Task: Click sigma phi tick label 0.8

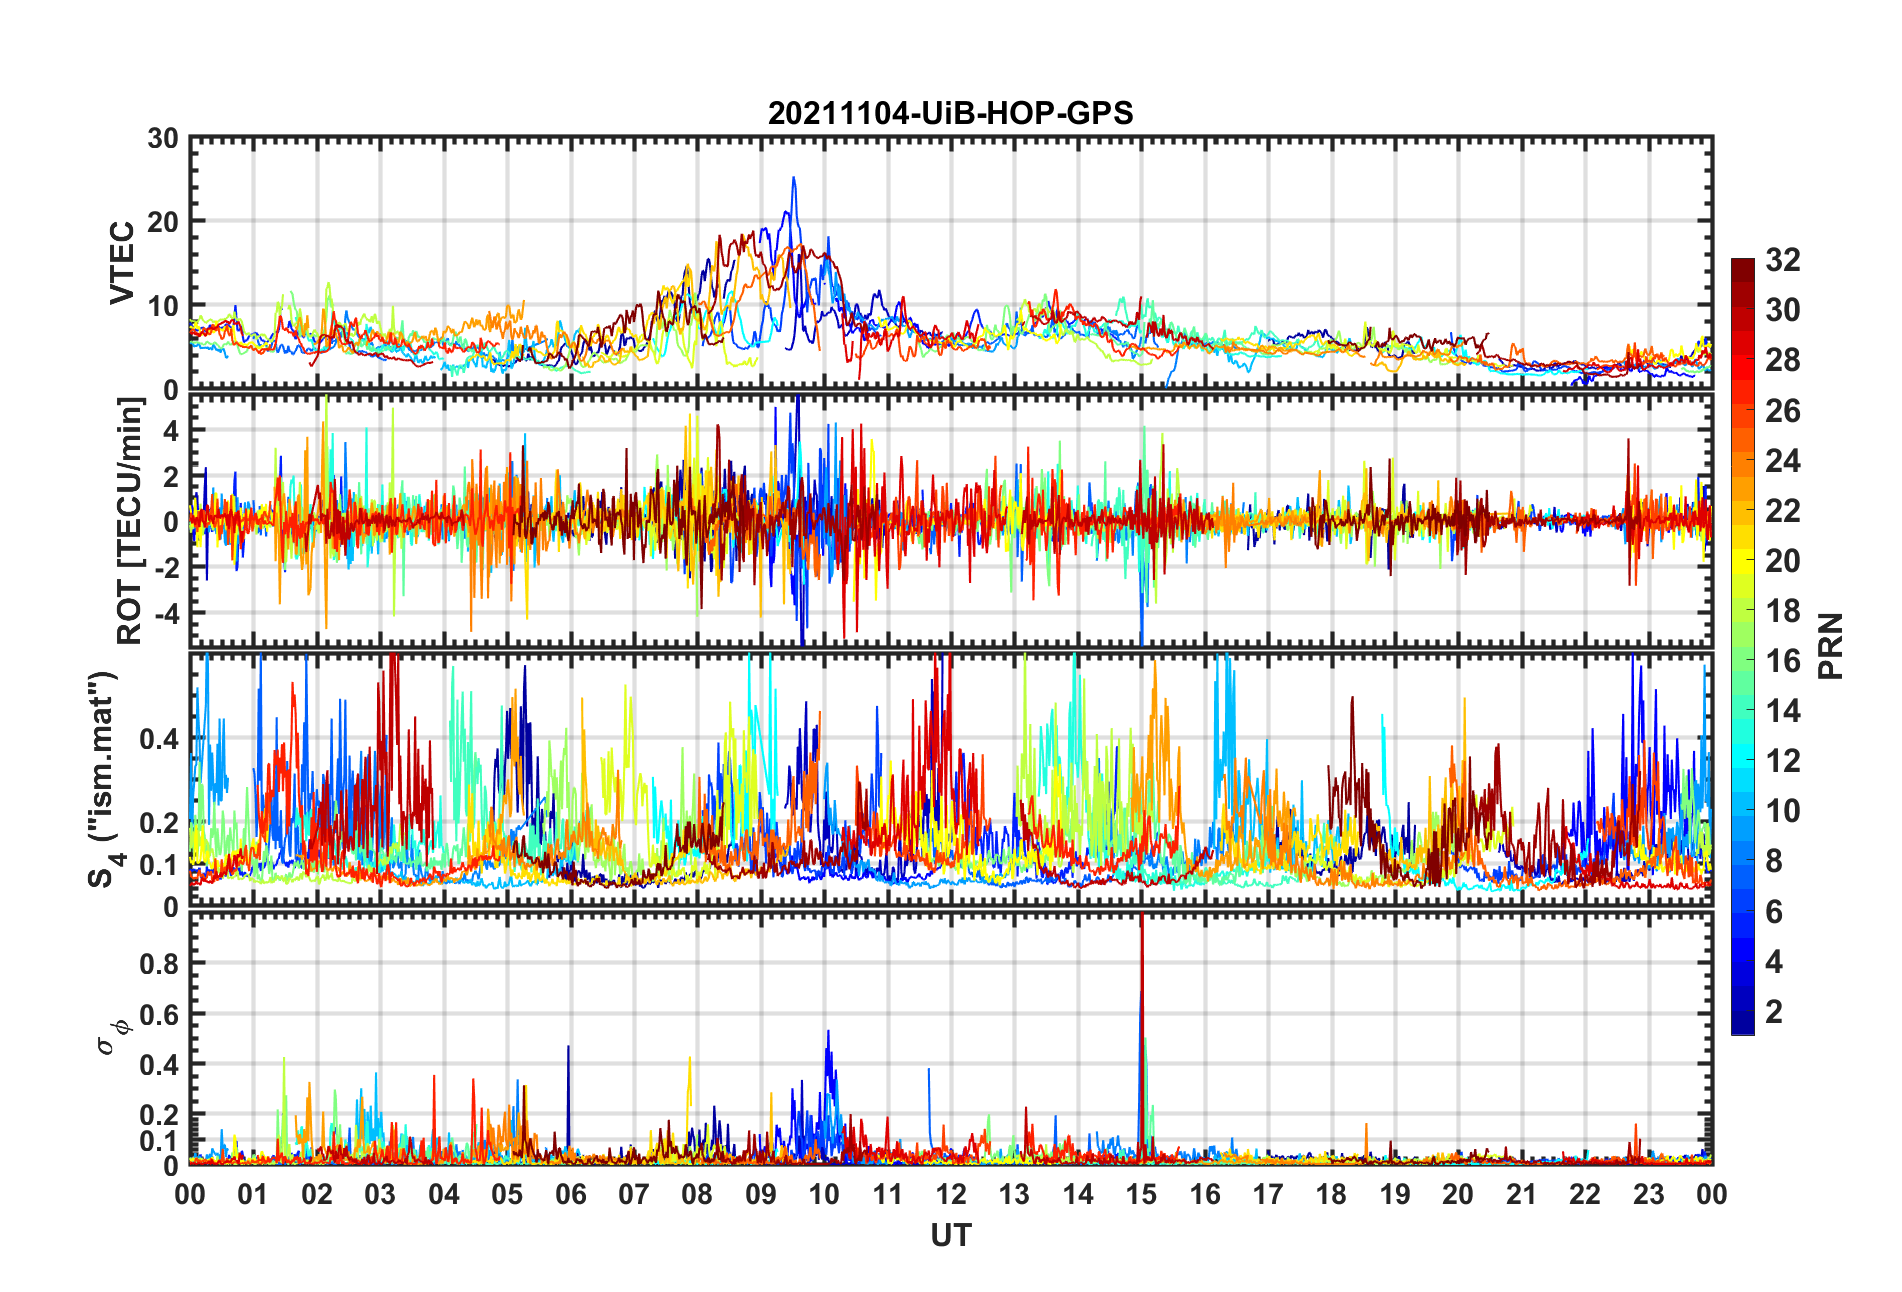Action: [159, 964]
